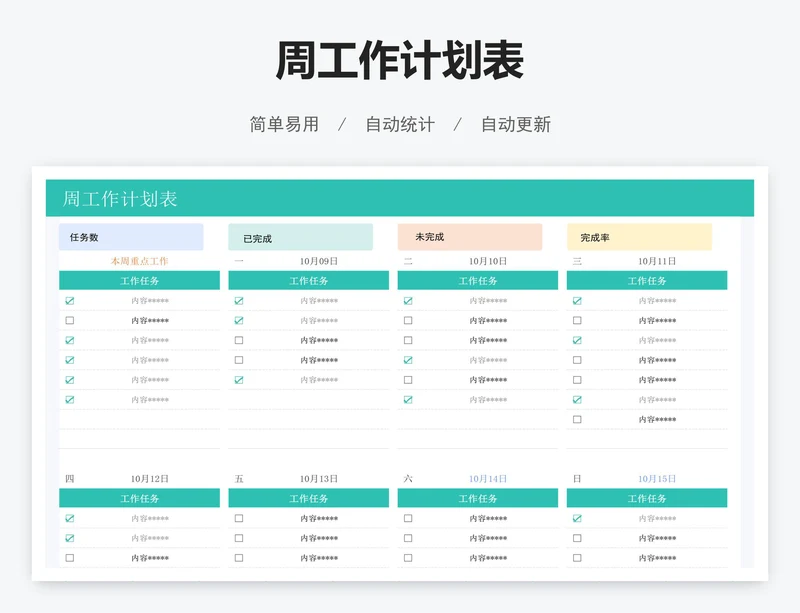Click the large black 周工作计划表 title

click(x=400, y=60)
